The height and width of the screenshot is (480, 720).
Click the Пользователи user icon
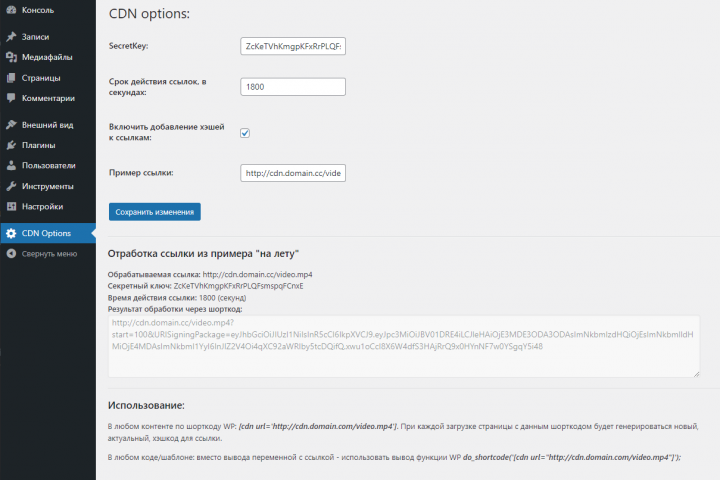click(x=10, y=165)
